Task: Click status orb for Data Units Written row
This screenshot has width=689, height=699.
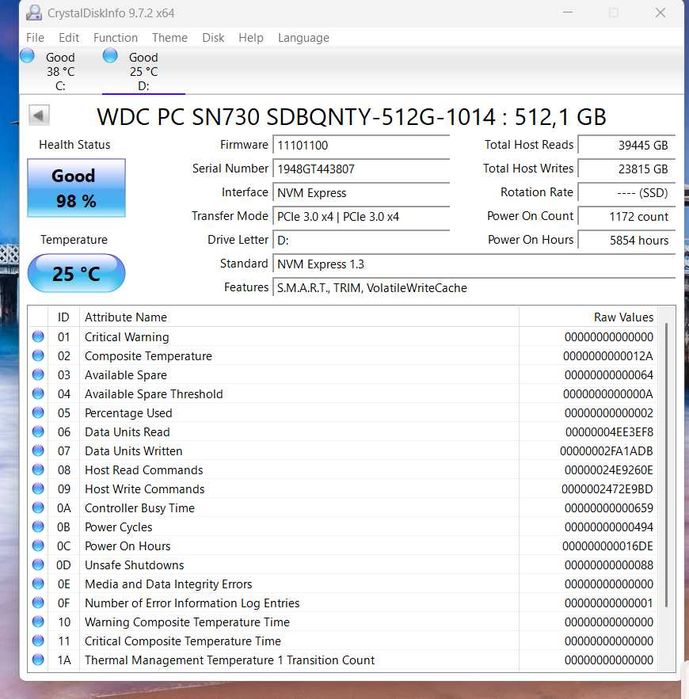Action: coord(38,451)
